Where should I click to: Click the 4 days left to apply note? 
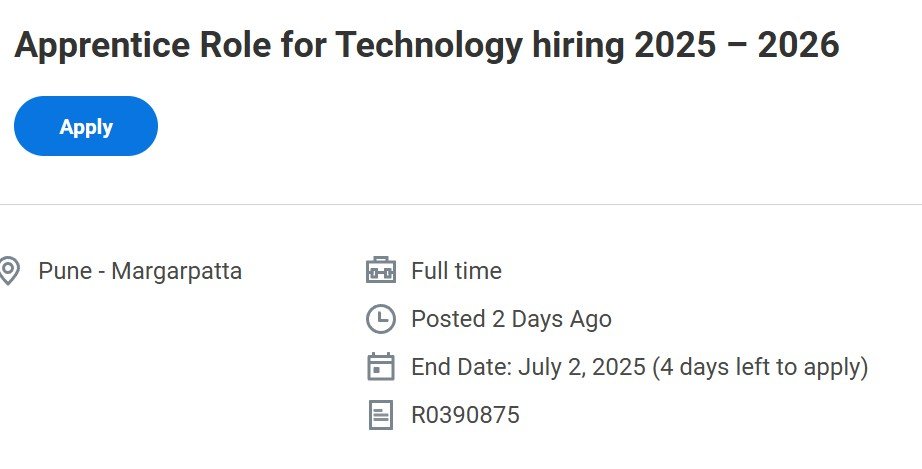point(760,367)
